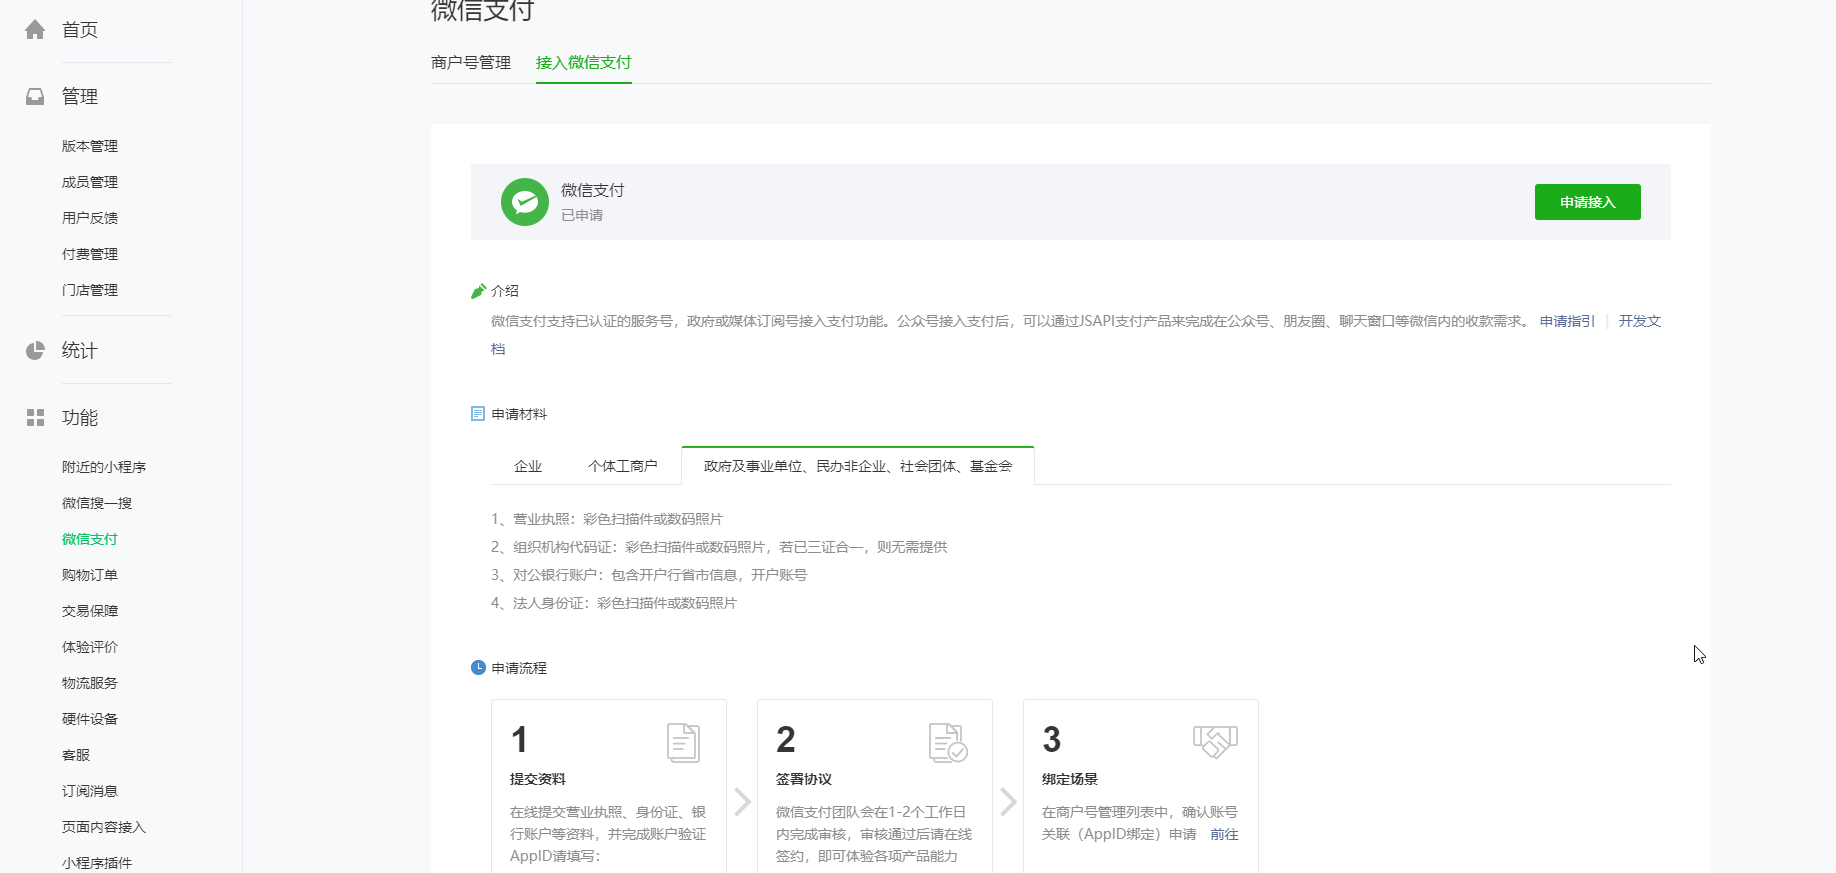Click the 签署协议 step title
1836x873 pixels.
point(804,779)
